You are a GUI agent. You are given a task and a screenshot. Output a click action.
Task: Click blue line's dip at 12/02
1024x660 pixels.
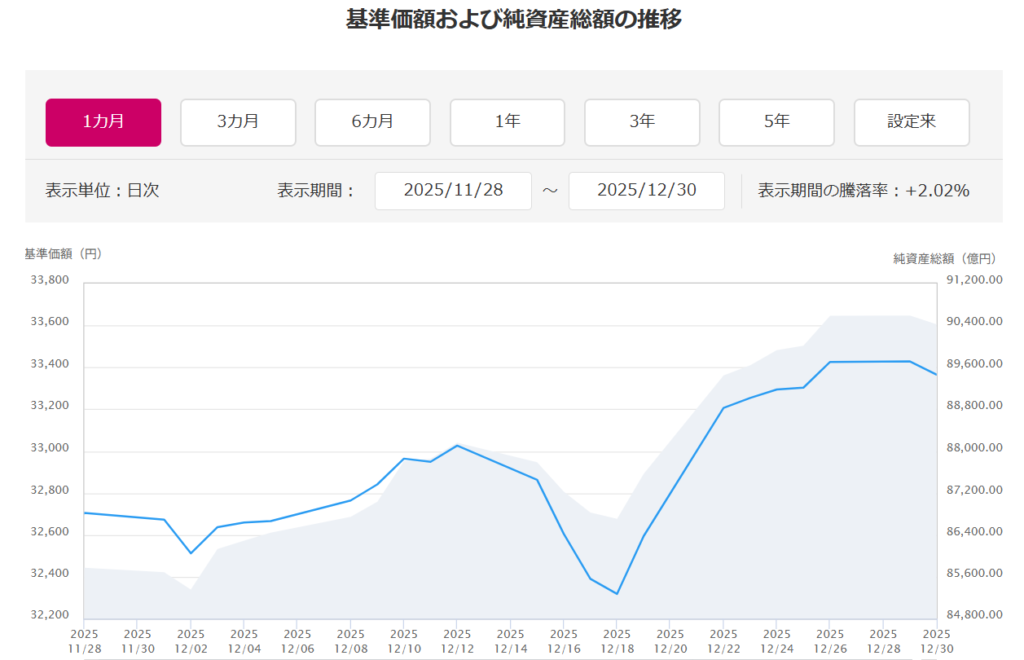191,553
